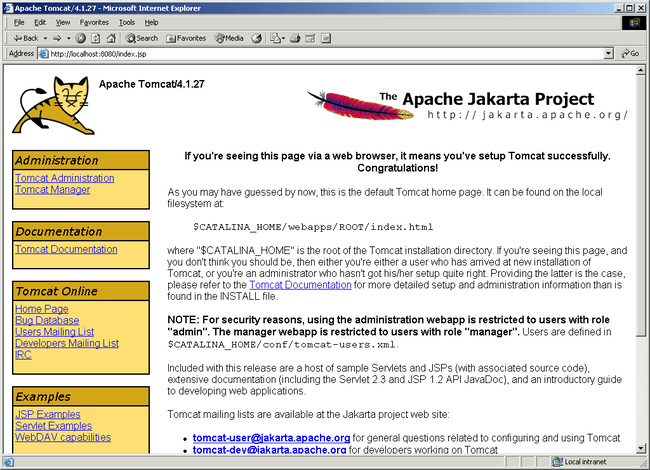Open the Developers Mailing List link

(67, 343)
